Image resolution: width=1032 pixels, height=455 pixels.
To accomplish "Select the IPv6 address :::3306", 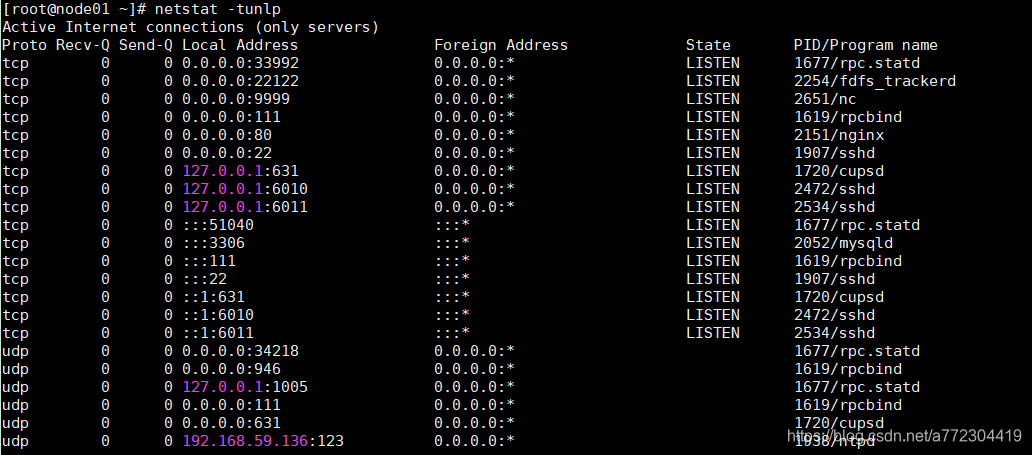I will (x=213, y=243).
